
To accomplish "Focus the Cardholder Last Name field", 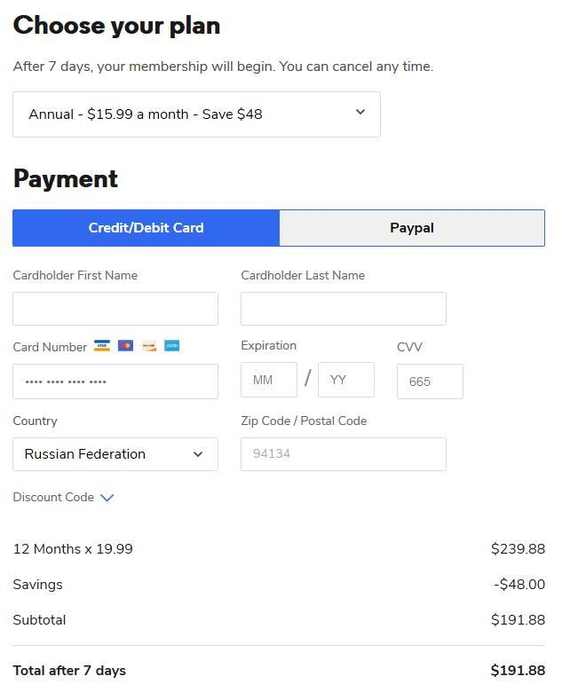I will [x=343, y=309].
